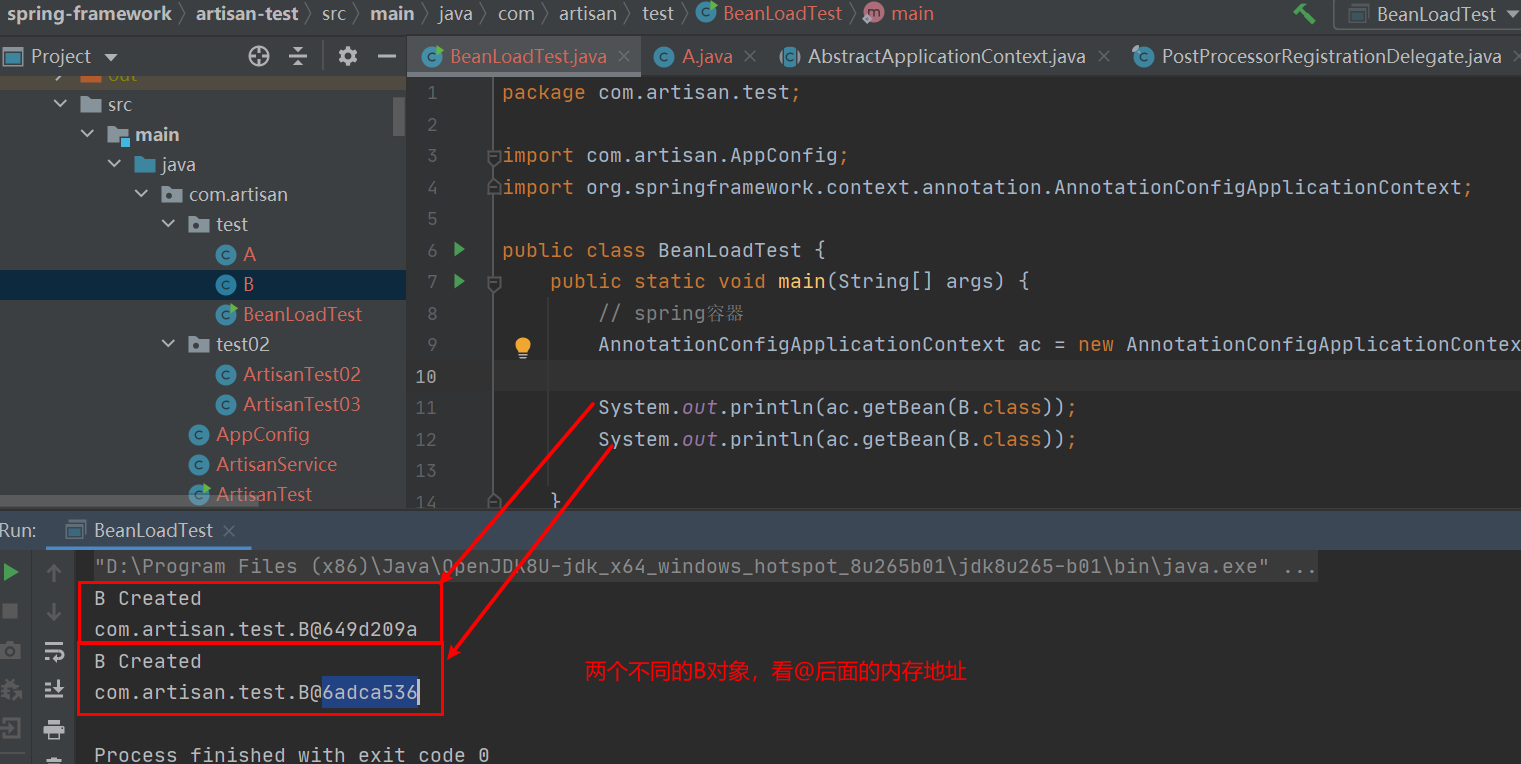Open the AbstractApplicationContext.java tab

[x=945, y=56]
